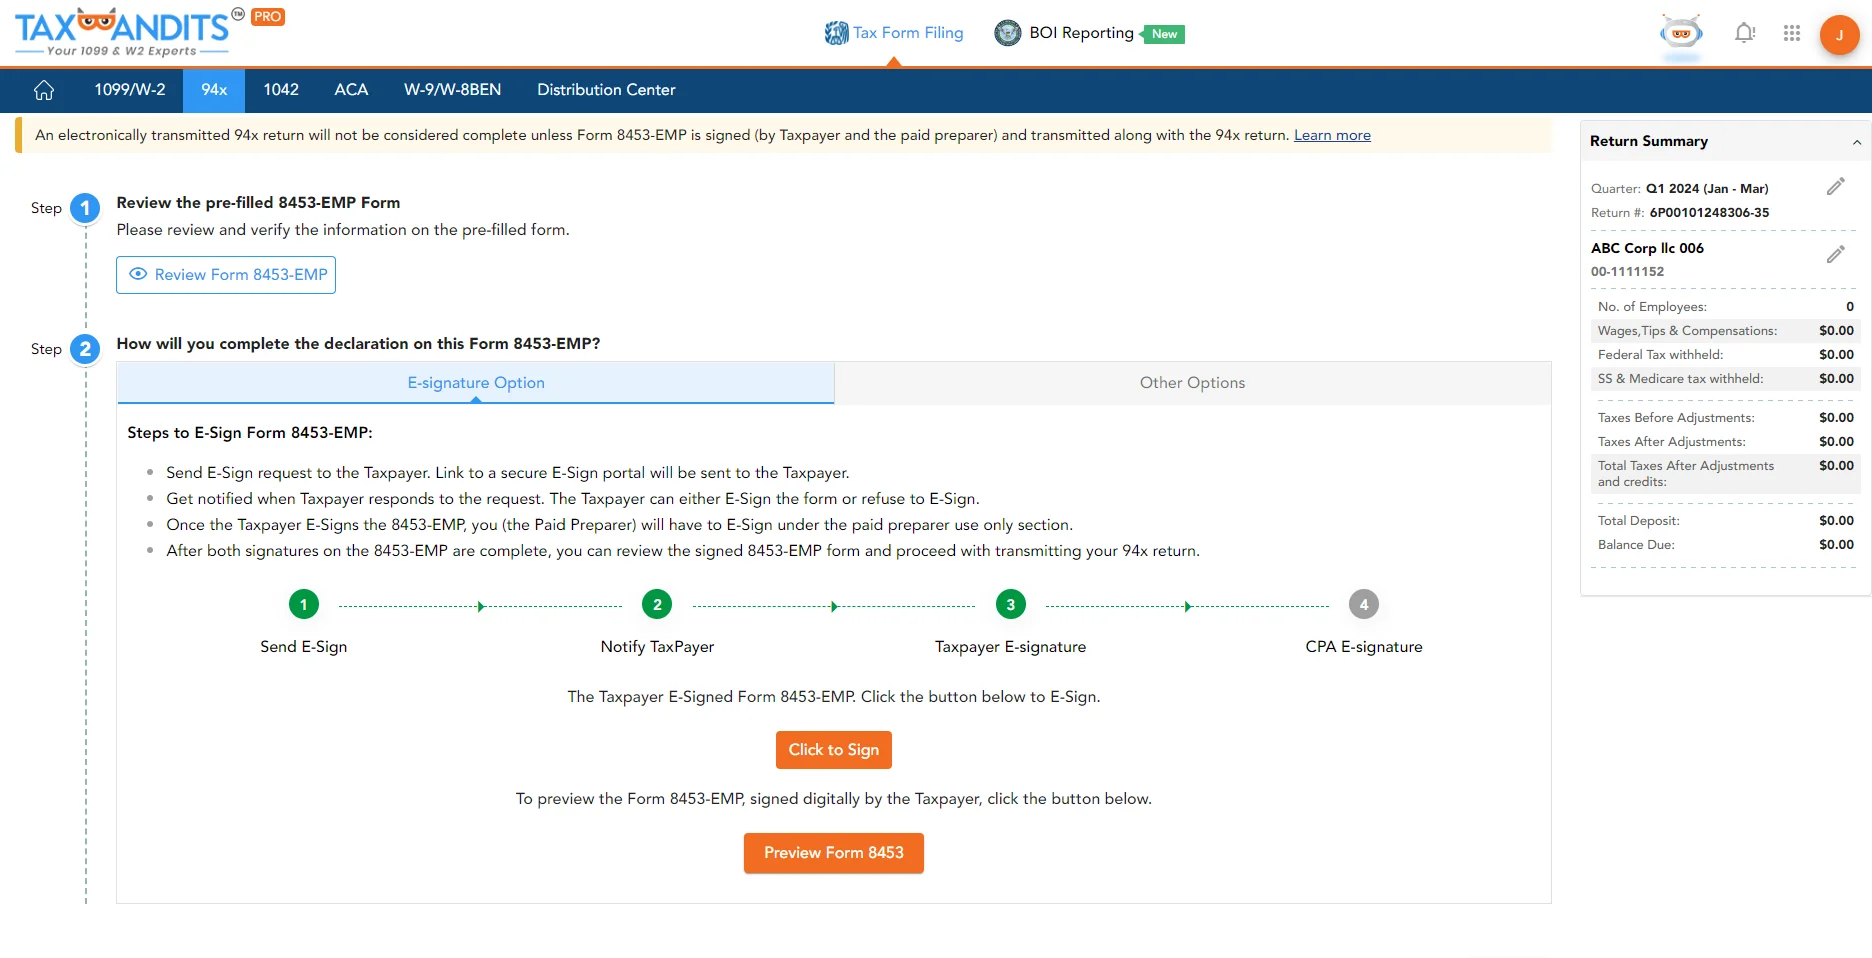This screenshot has height=958, width=1872.
Task: Open the apps grid launcher
Action: pos(1791,33)
